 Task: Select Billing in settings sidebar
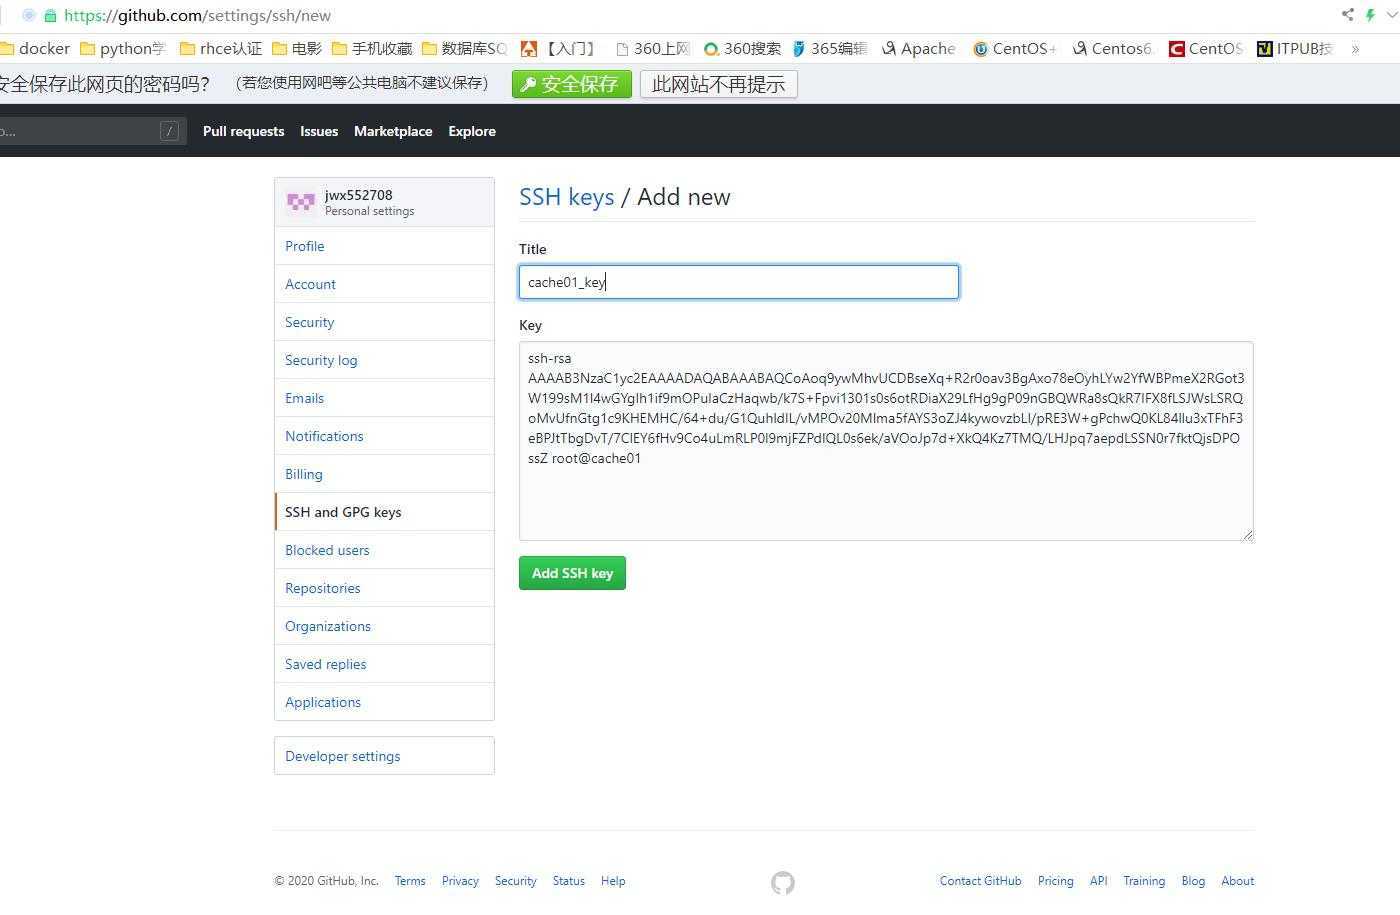(x=384, y=474)
